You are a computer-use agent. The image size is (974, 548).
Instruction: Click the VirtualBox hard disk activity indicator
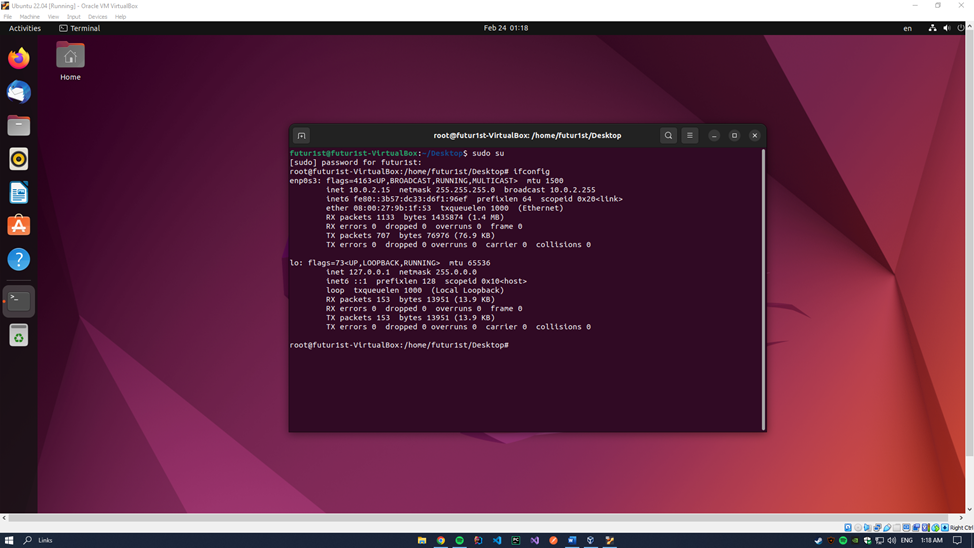848,527
